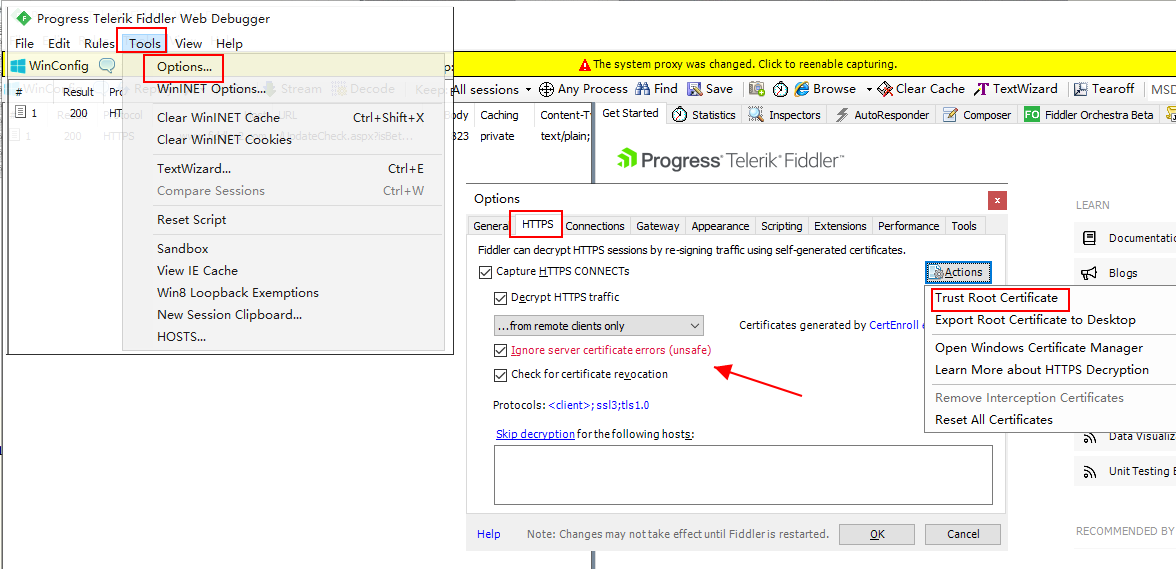Open the File menu
The image size is (1176, 569).
[x=24, y=43]
